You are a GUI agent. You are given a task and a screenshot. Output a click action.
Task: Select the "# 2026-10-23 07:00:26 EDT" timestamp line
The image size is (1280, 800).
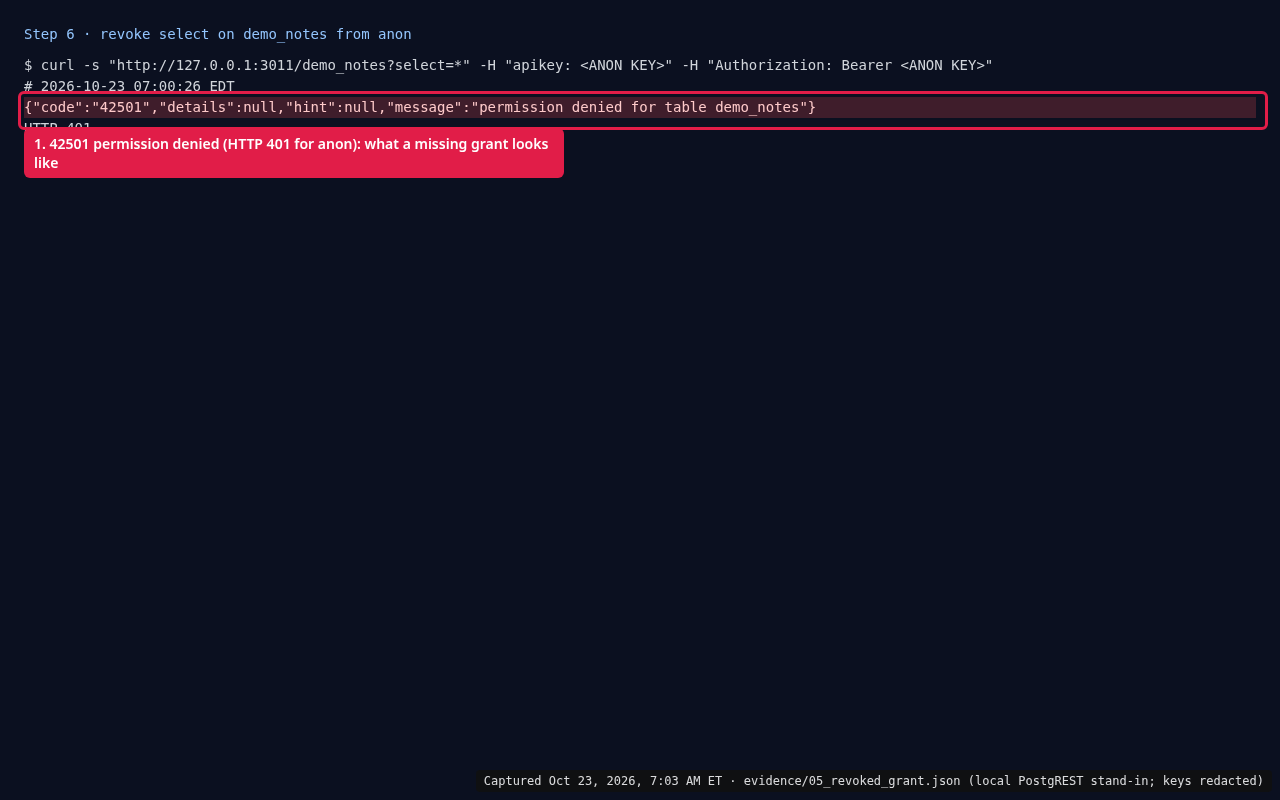tap(129, 86)
